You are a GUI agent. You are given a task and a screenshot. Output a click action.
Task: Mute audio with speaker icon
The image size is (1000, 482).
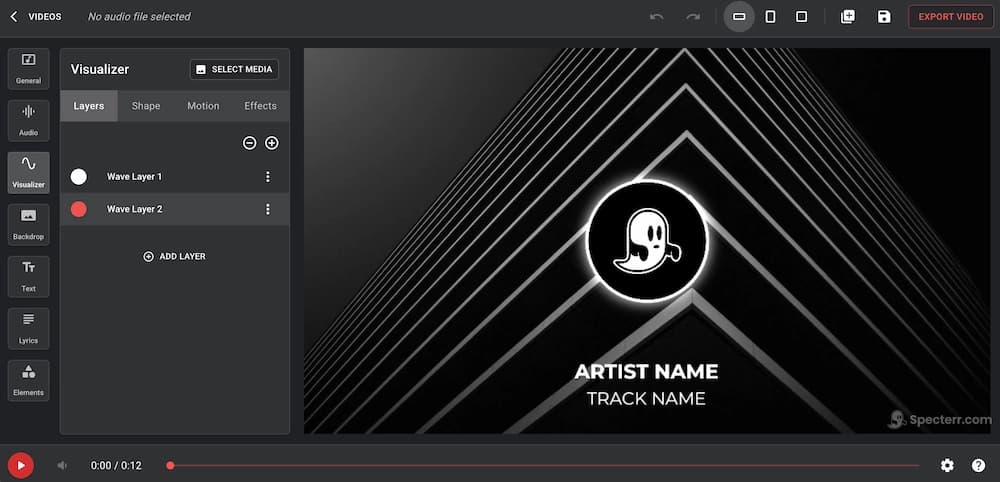[62, 465]
